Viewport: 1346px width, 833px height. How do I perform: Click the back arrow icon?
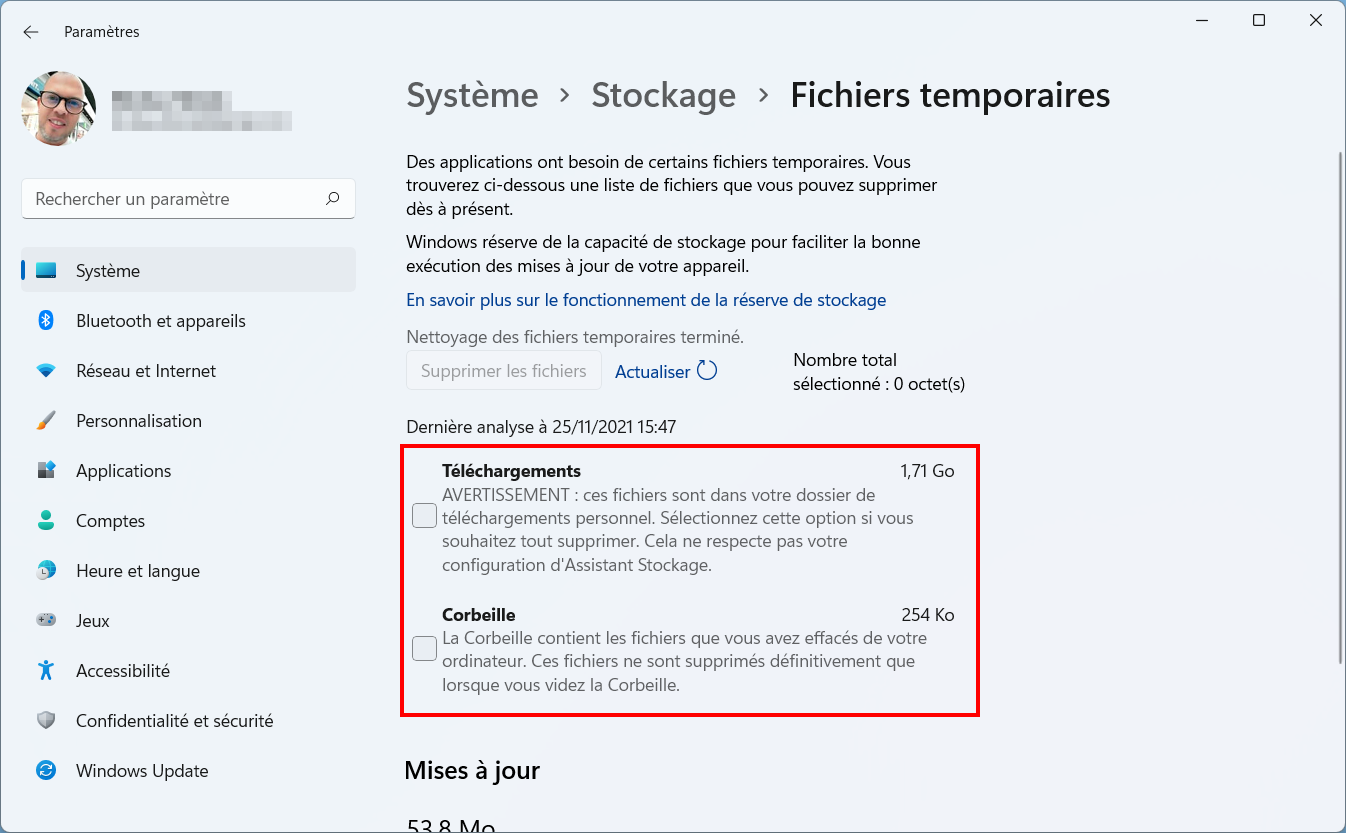tap(31, 32)
